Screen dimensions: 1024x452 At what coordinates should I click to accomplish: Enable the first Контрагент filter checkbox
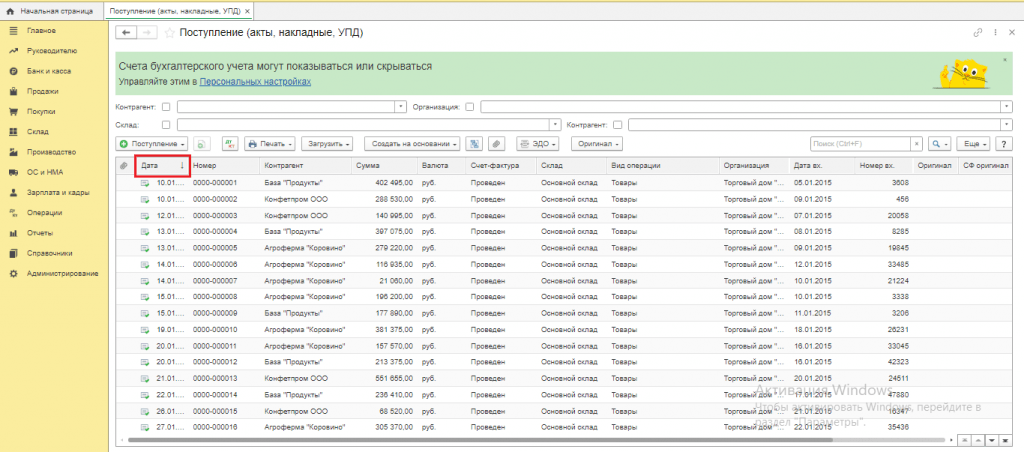click(x=166, y=106)
